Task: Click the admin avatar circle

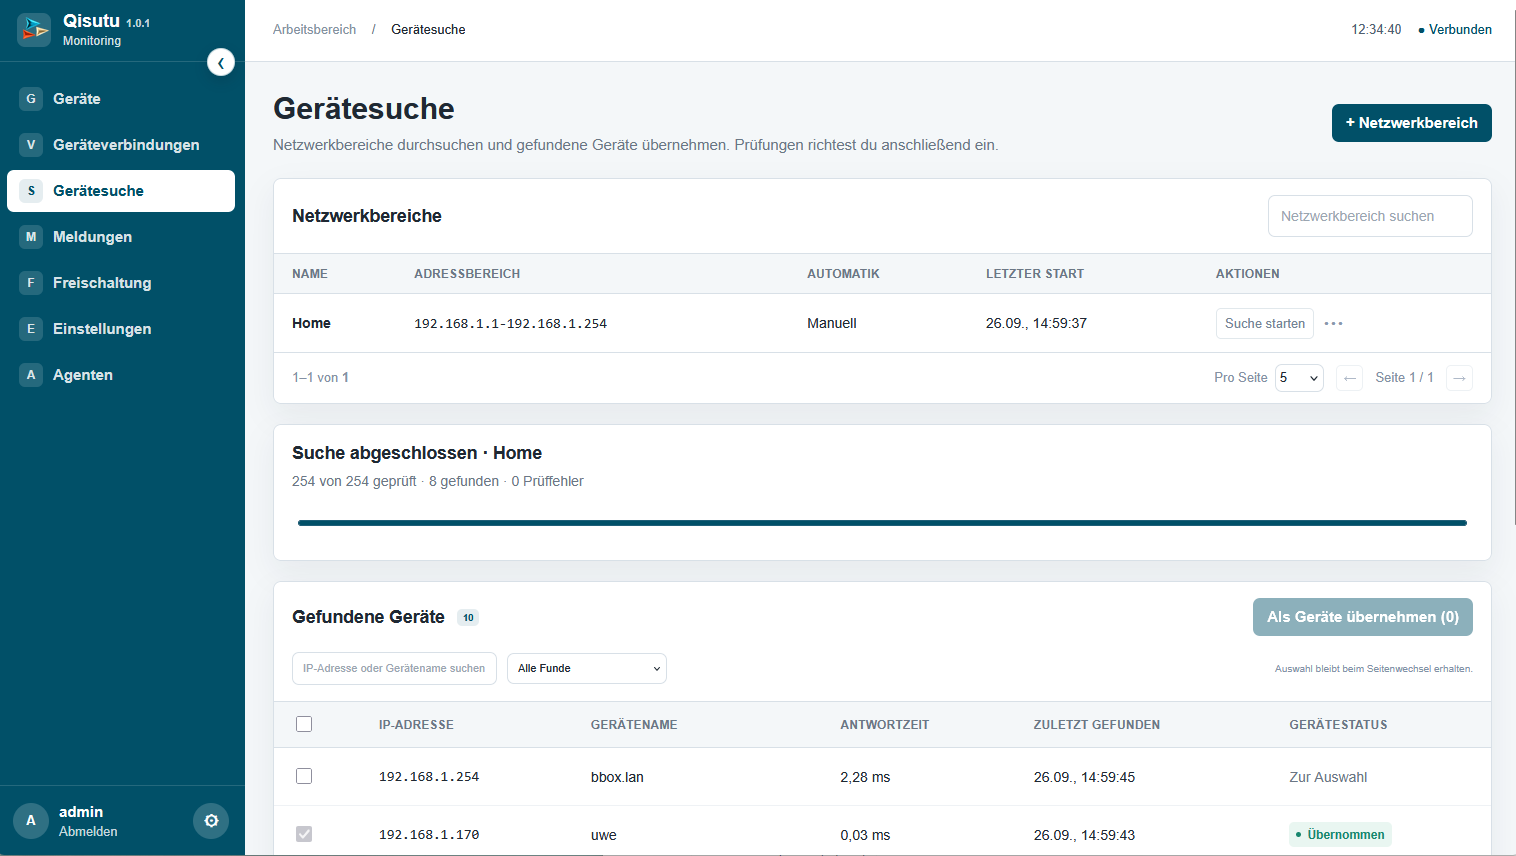Action: [31, 821]
